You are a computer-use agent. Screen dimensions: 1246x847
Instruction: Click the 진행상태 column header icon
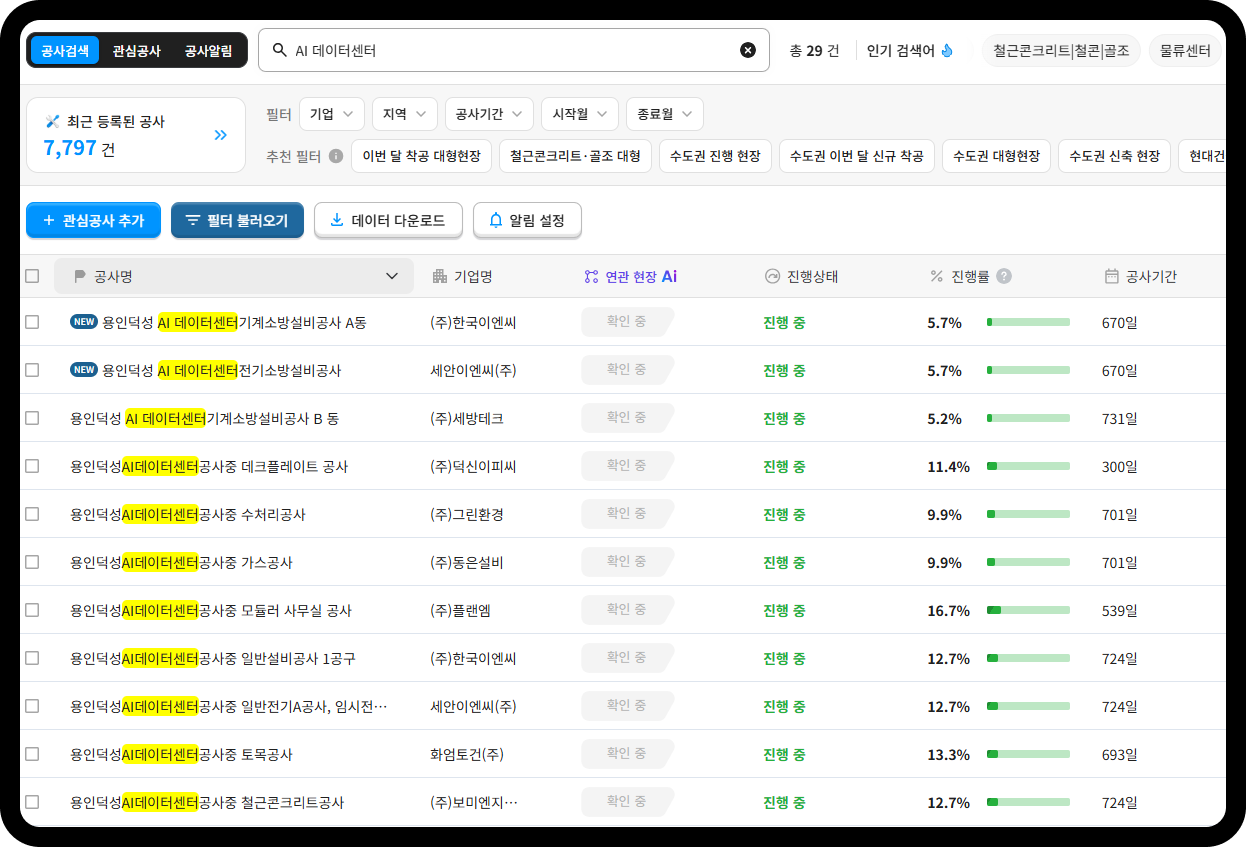tap(771, 276)
